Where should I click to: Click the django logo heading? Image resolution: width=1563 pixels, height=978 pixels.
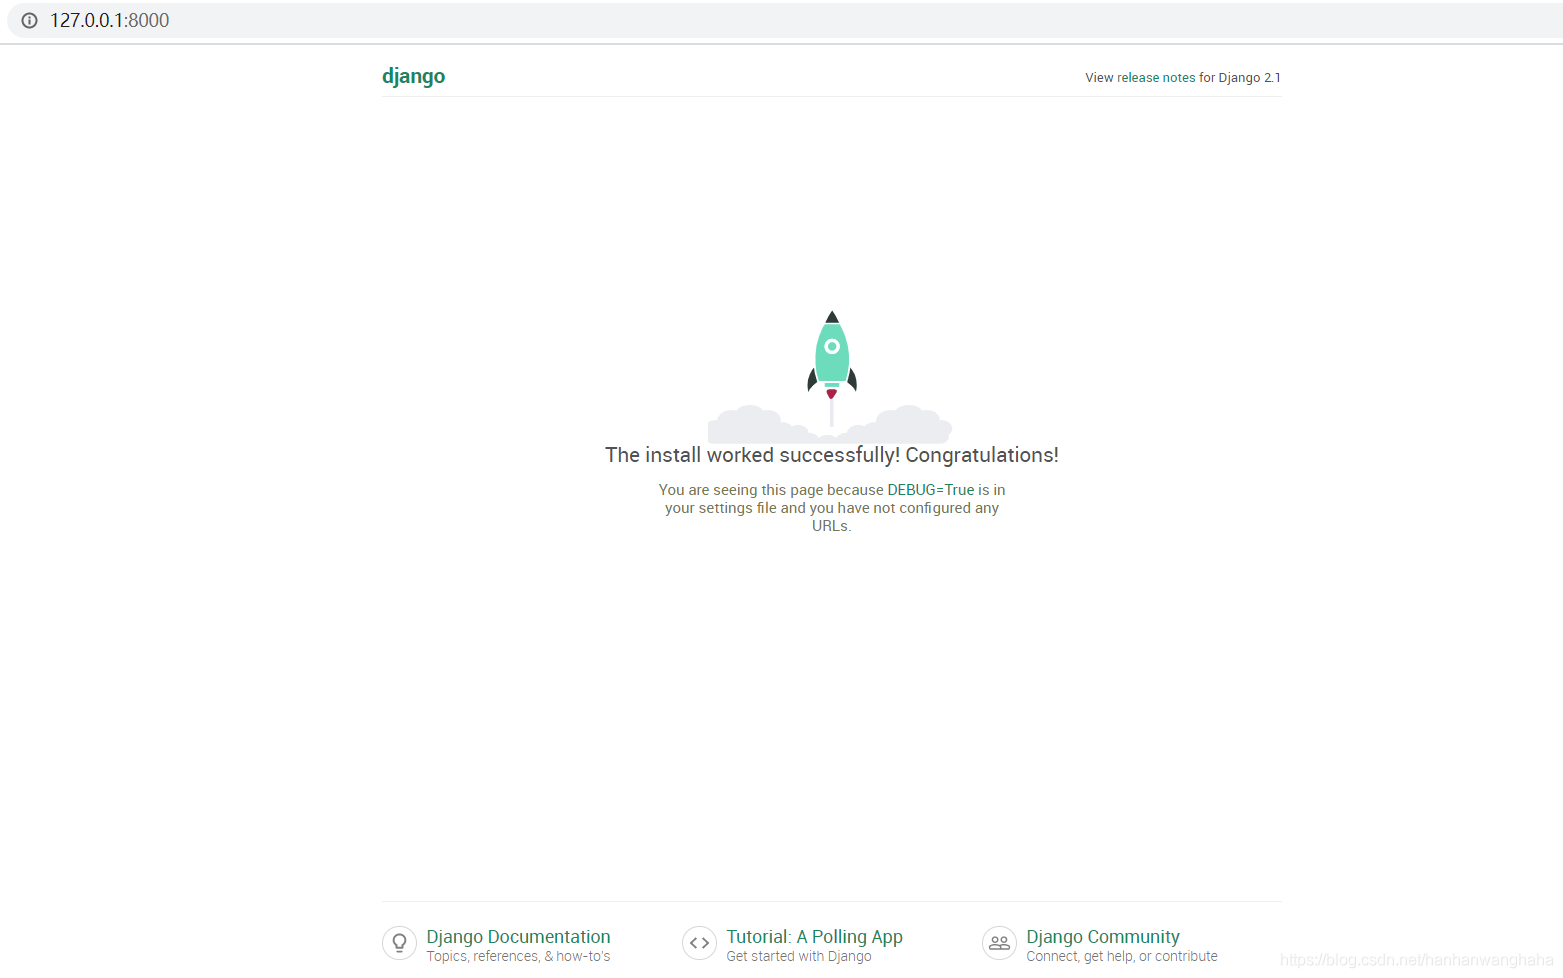[413, 77]
